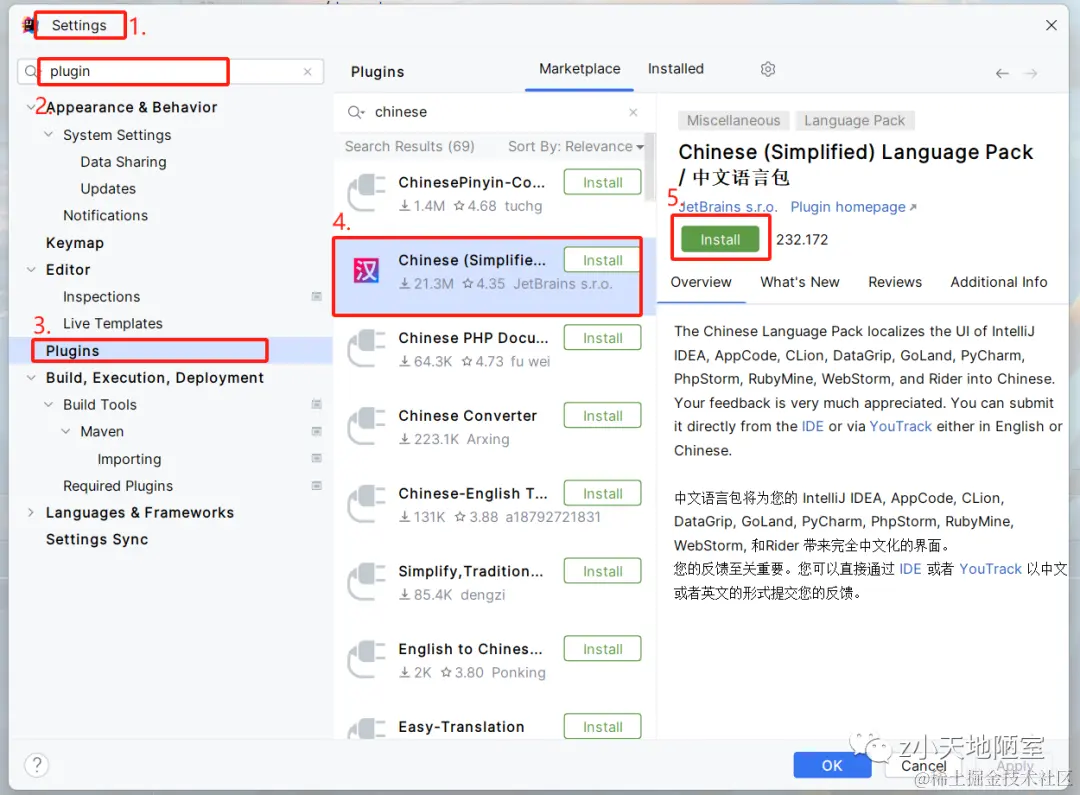Open the Reviews tab

coord(894,282)
